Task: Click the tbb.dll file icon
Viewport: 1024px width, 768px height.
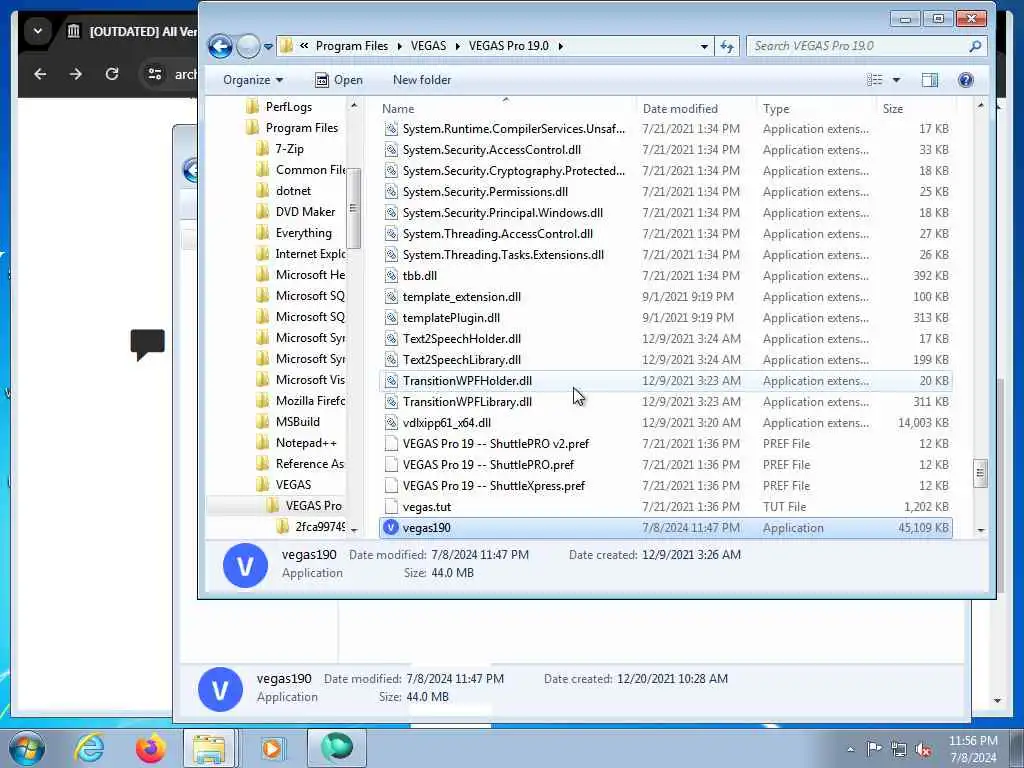Action: pyautogui.click(x=391, y=276)
